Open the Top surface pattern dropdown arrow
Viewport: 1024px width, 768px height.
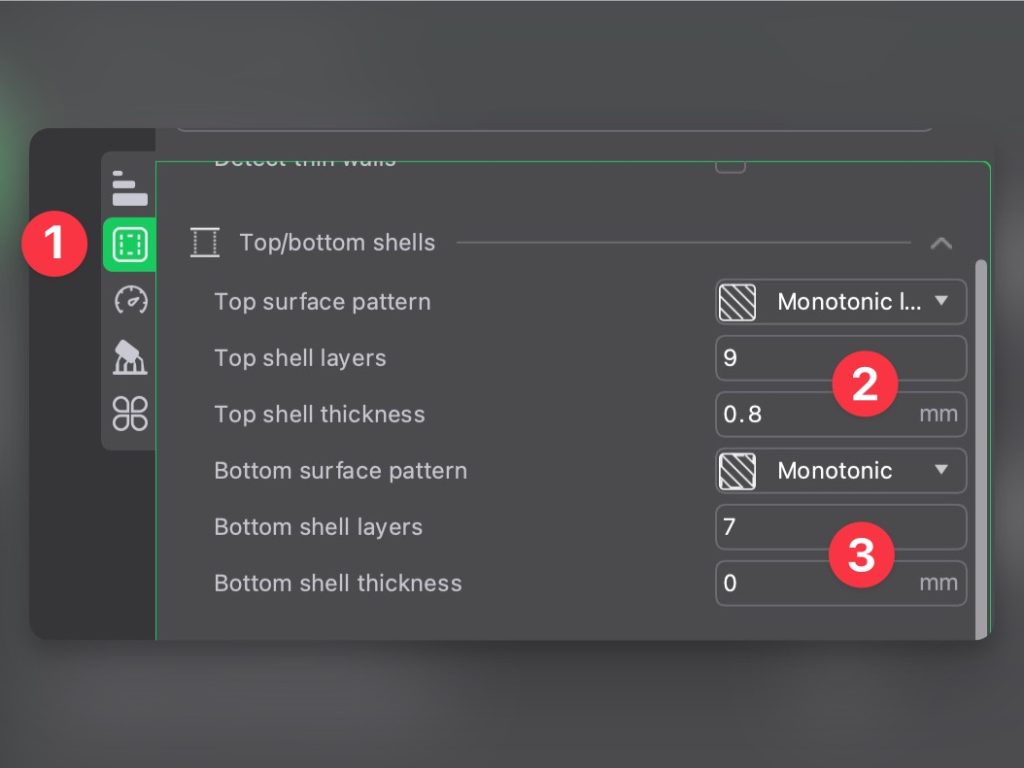click(941, 302)
